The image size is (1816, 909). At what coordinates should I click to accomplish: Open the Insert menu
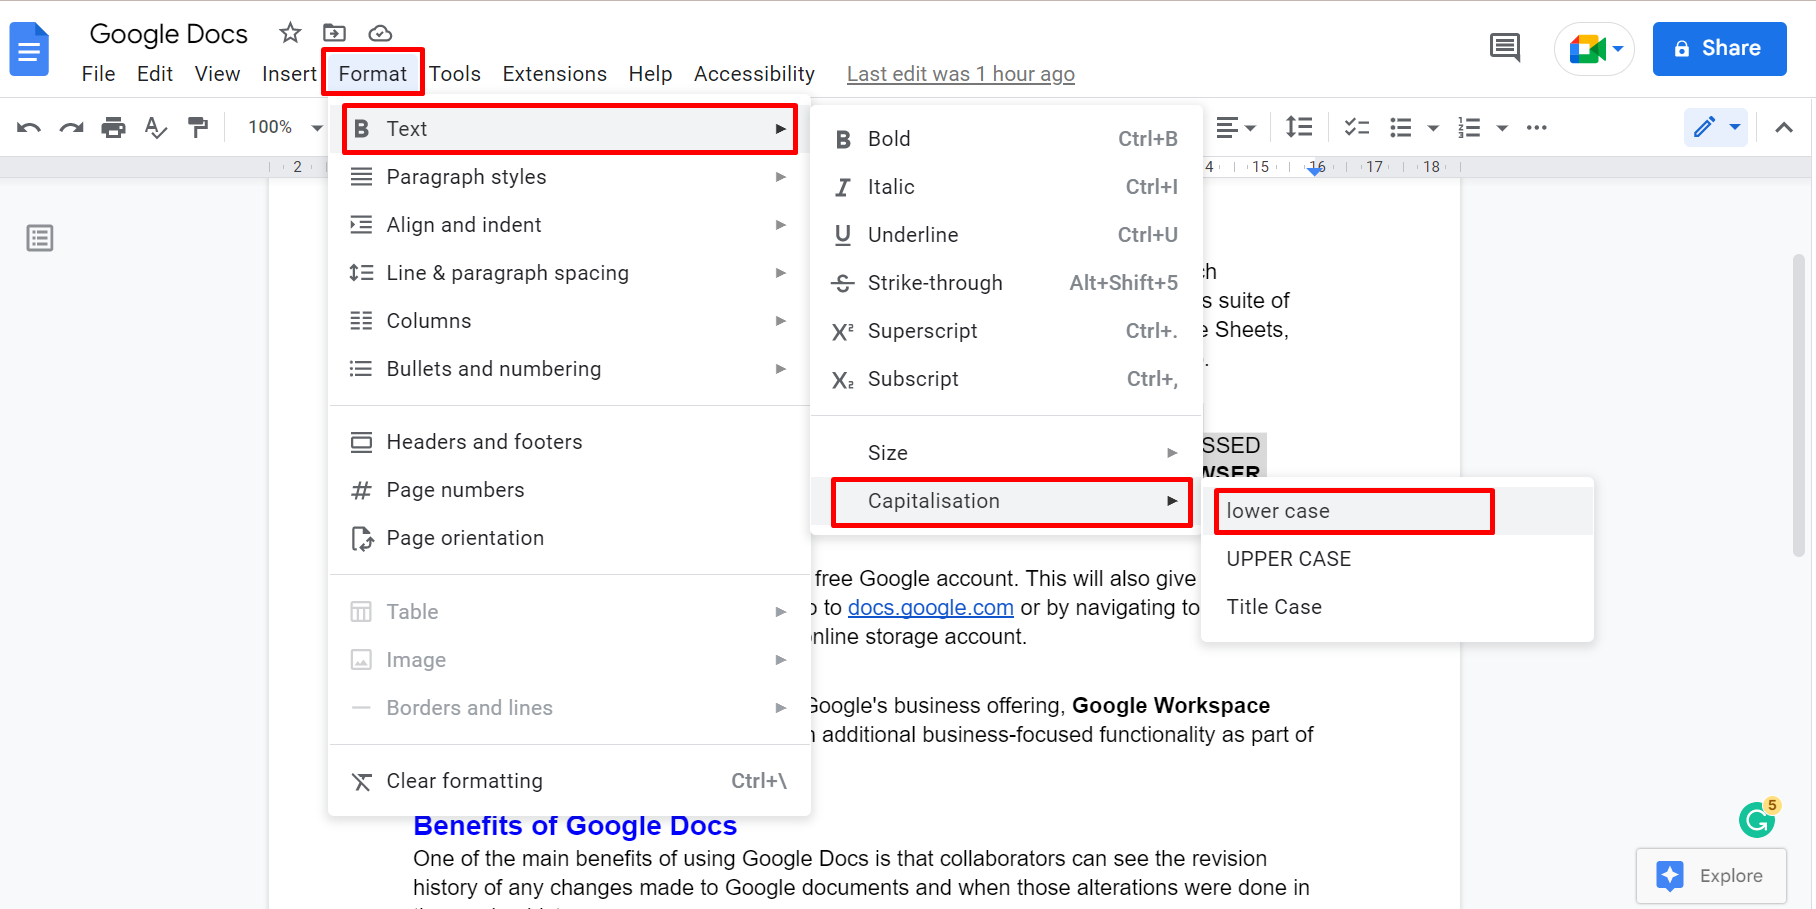coord(289,74)
